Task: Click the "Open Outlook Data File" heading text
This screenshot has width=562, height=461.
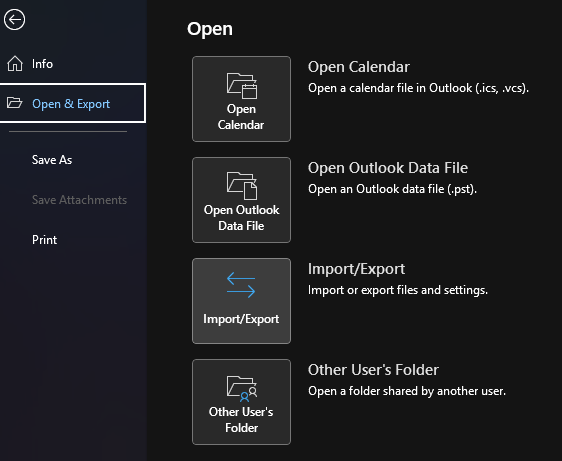Action: pyautogui.click(x=388, y=168)
